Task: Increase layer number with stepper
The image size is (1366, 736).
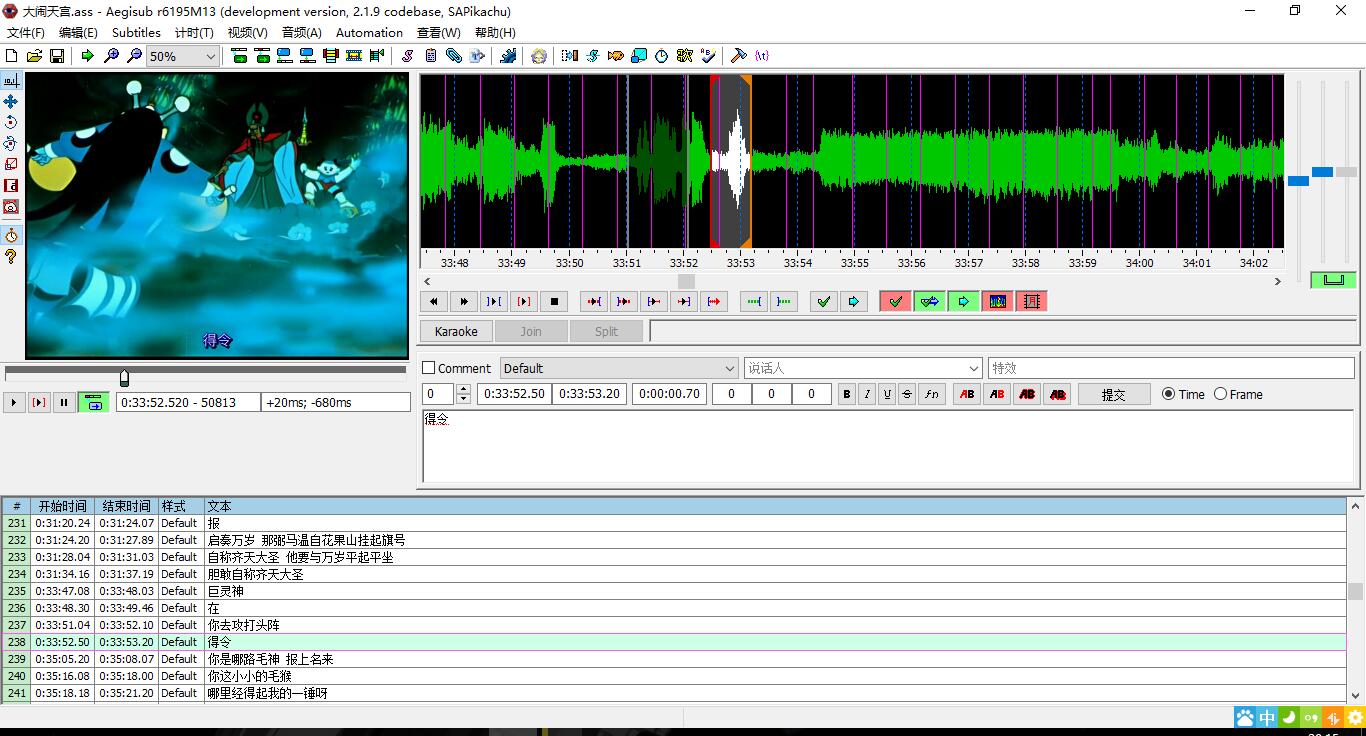Action: (x=463, y=389)
